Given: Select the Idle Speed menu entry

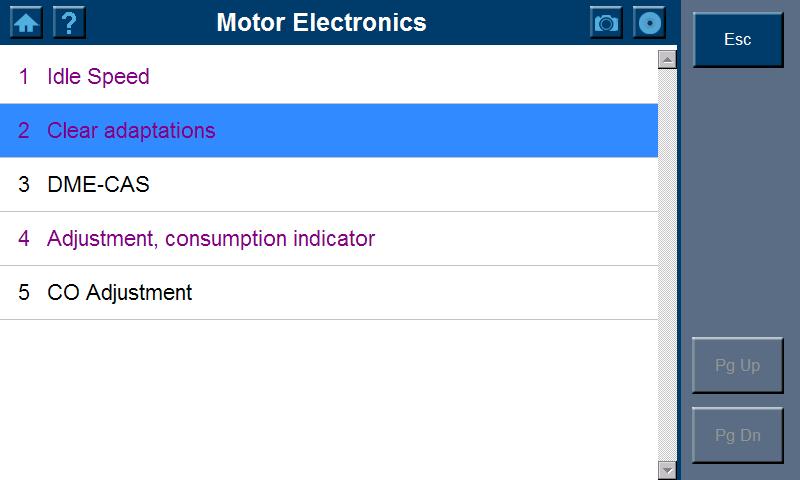Looking at the screenshot, I should 98,77.
